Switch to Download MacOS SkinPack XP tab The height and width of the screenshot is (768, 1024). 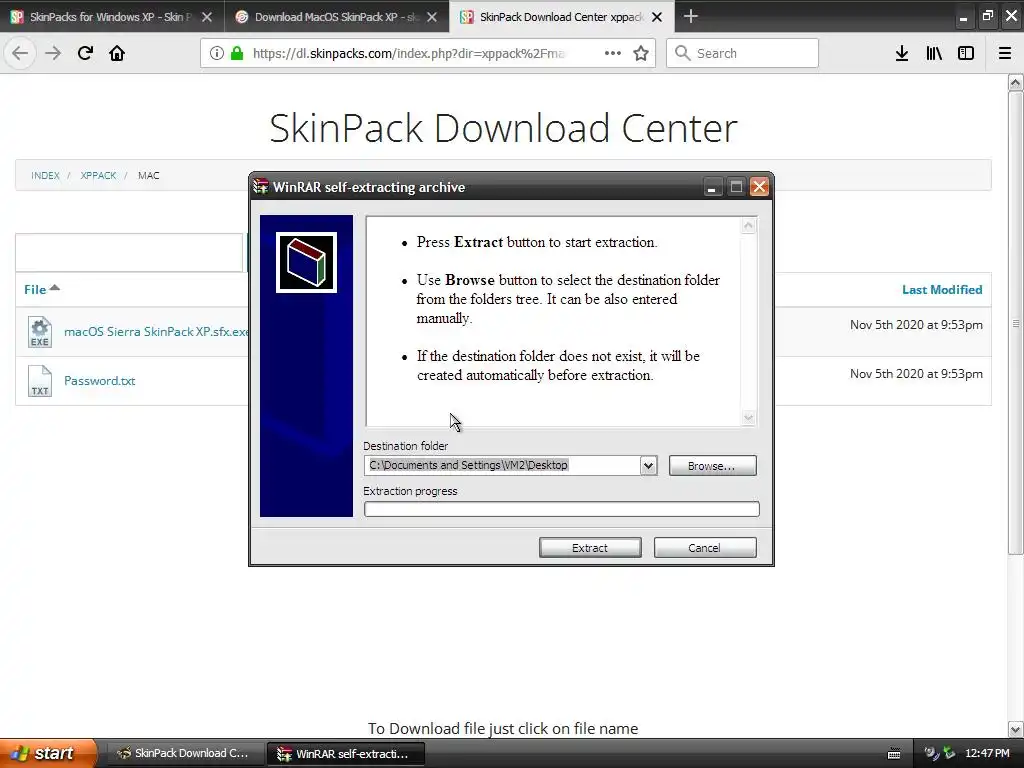[x=336, y=17]
